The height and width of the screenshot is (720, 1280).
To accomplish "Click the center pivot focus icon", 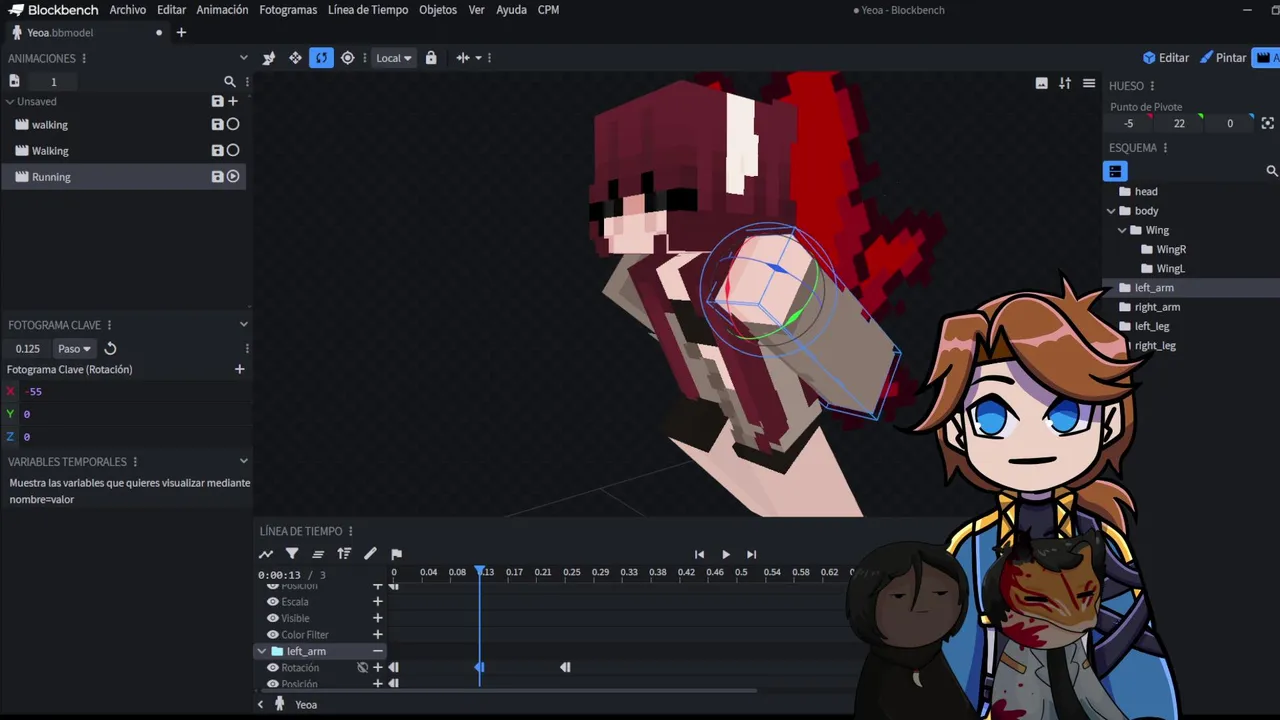I will [x=1268, y=123].
